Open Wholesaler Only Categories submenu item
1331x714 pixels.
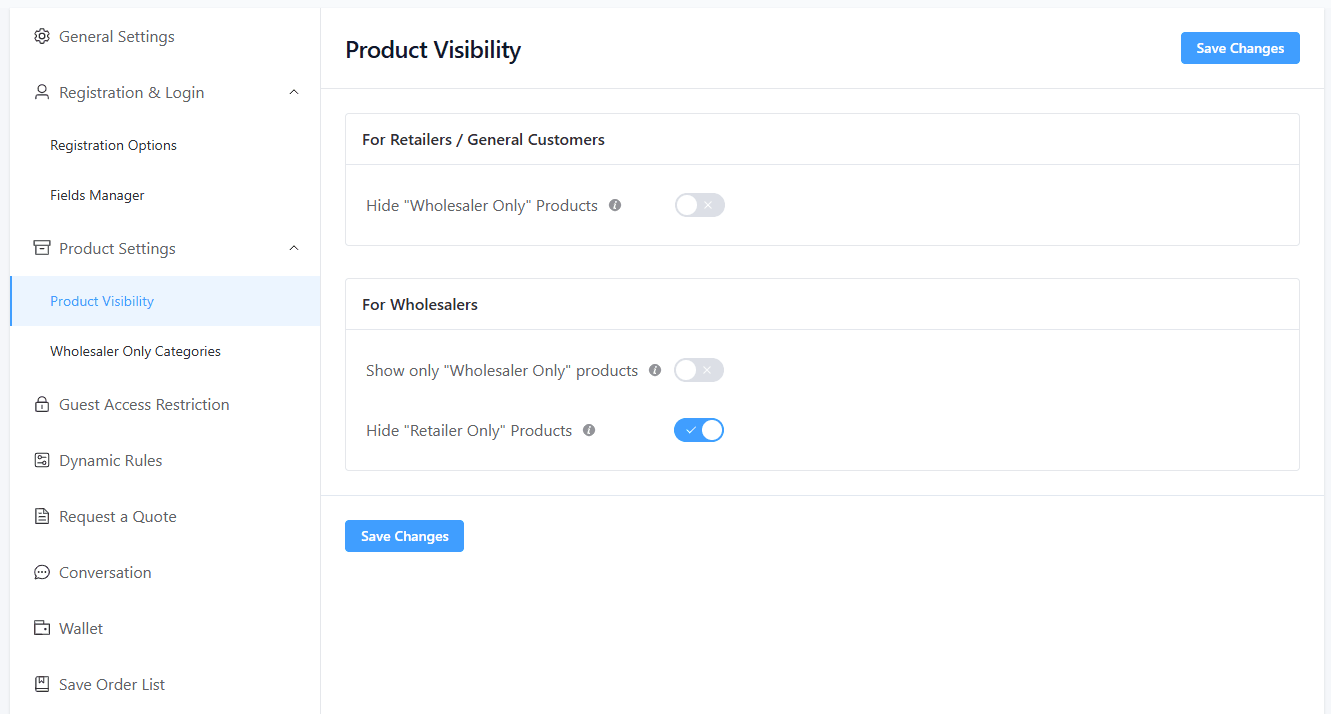click(135, 352)
